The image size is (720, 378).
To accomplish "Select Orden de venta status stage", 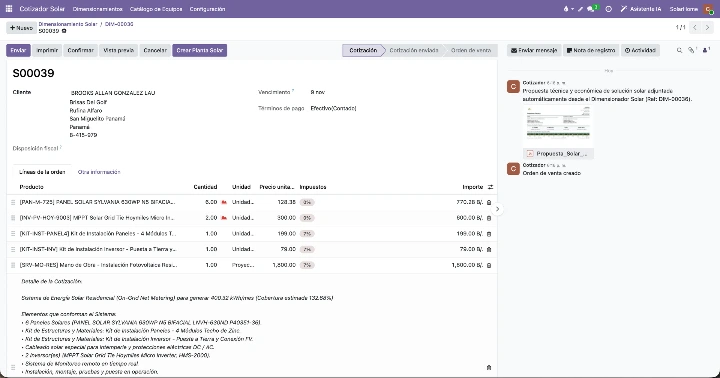I will tap(471, 50).
